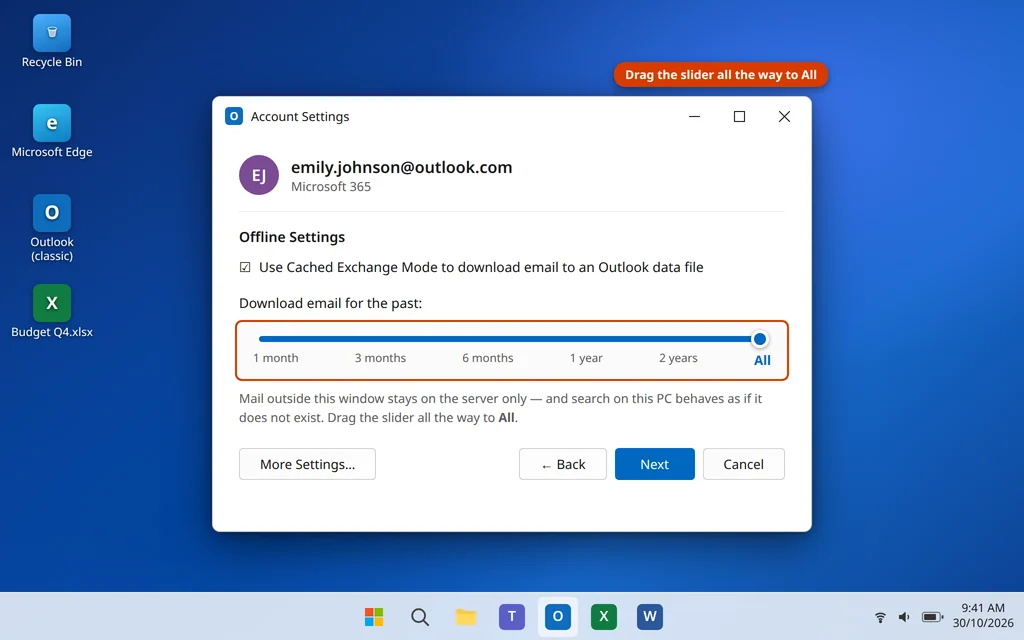Open Excel from the taskbar

pos(603,616)
